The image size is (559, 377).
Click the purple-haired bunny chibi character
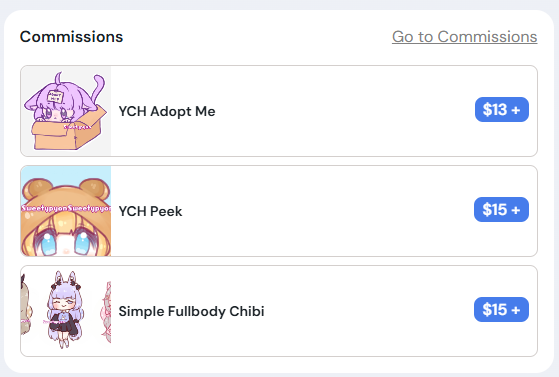pos(65,310)
